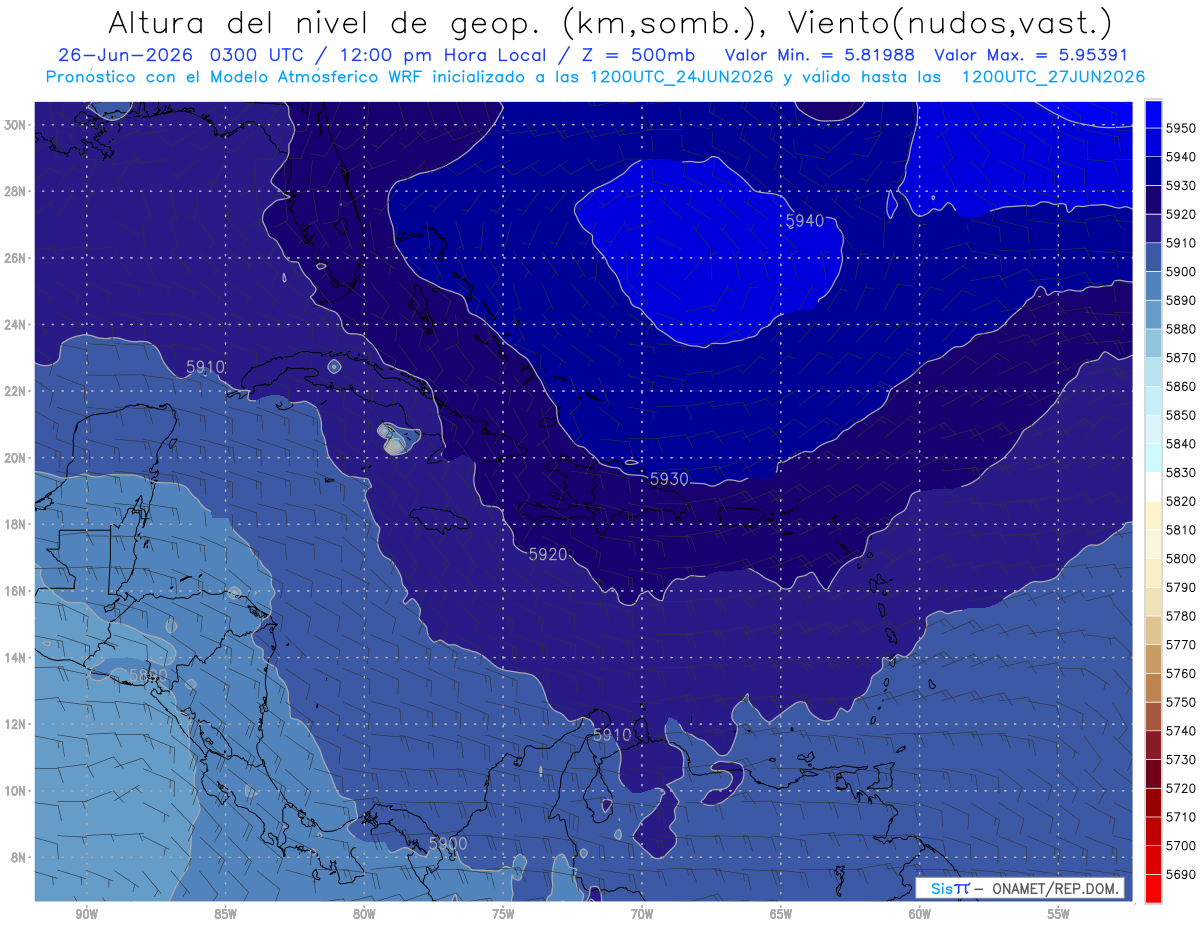The height and width of the screenshot is (927, 1200).
Task: Click the colorbar swatch between 5940 and 5950
Action: (x=1153, y=142)
